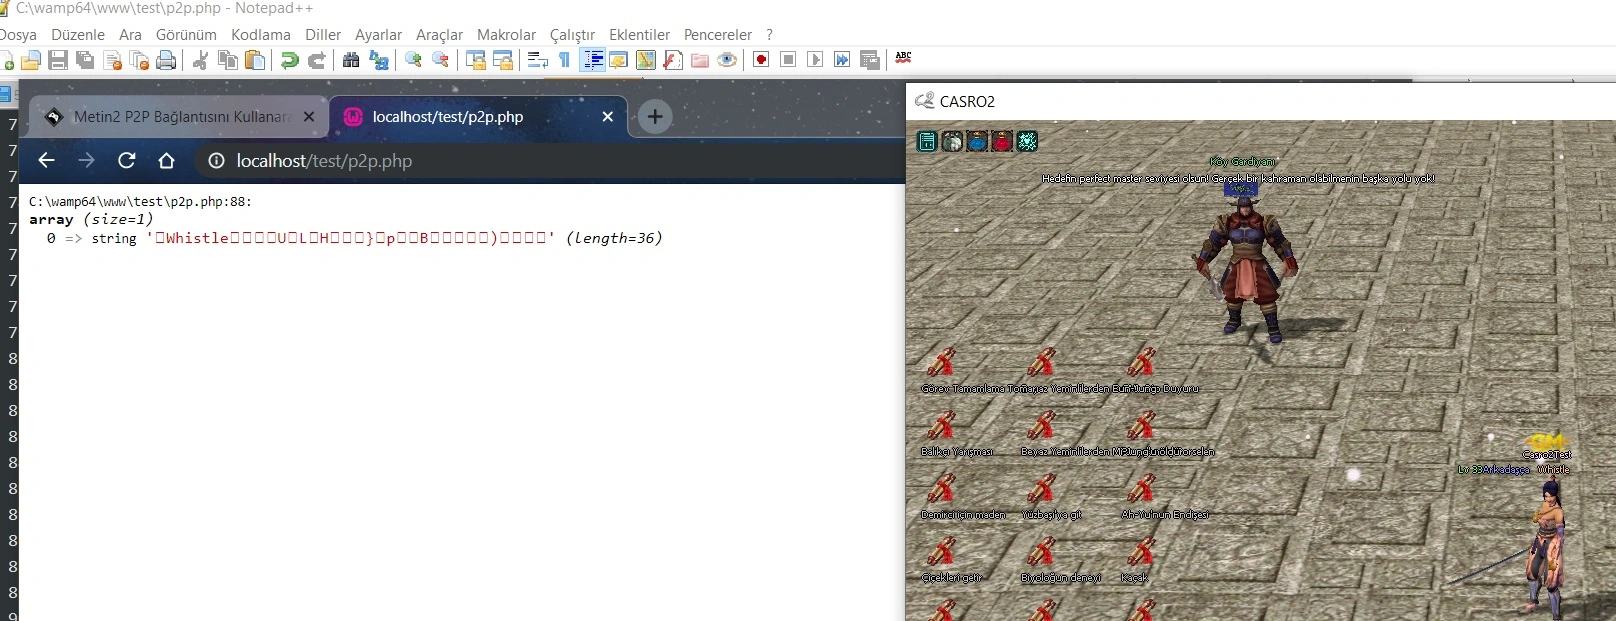Open the Araçlar menu
This screenshot has width=1616, height=621.
click(439, 34)
